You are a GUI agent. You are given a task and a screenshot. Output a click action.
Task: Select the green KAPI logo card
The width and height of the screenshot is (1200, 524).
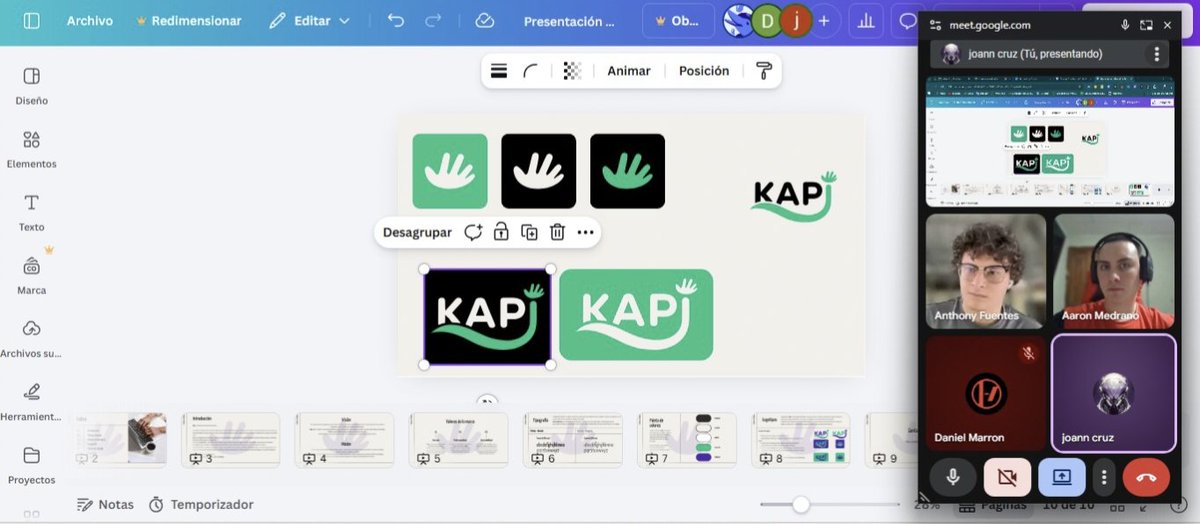[x=636, y=315]
